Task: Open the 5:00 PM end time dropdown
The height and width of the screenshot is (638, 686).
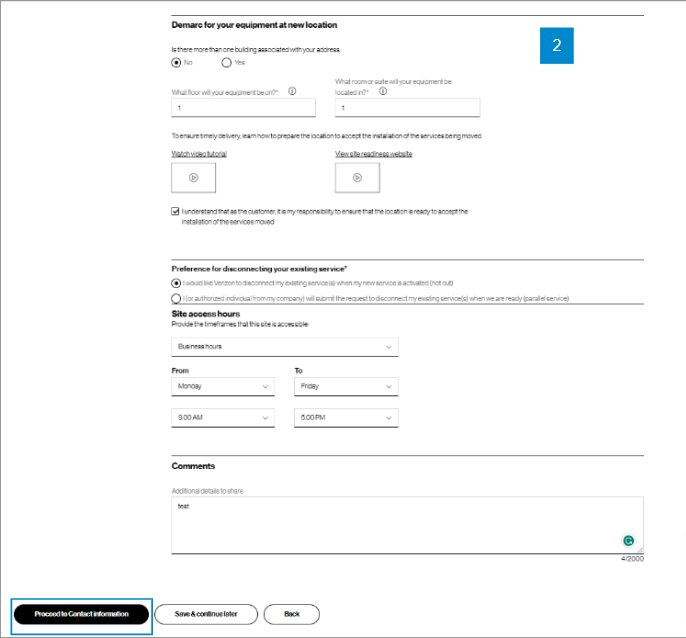Action: [x=346, y=418]
